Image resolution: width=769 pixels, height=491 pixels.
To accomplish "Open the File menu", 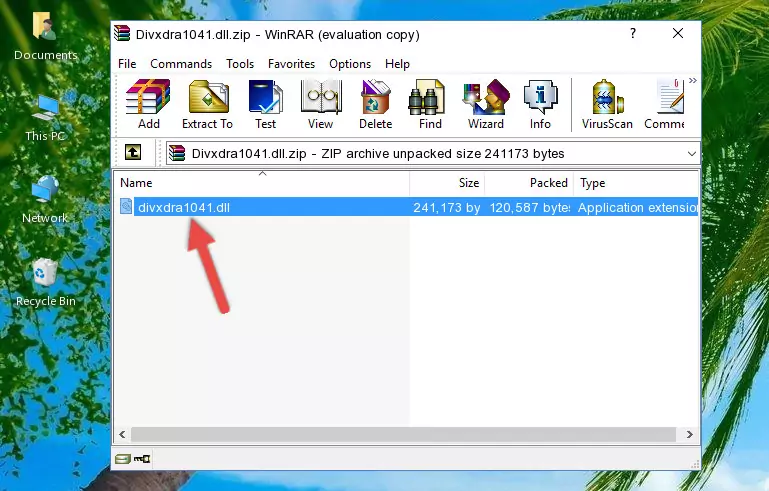I will (x=127, y=64).
